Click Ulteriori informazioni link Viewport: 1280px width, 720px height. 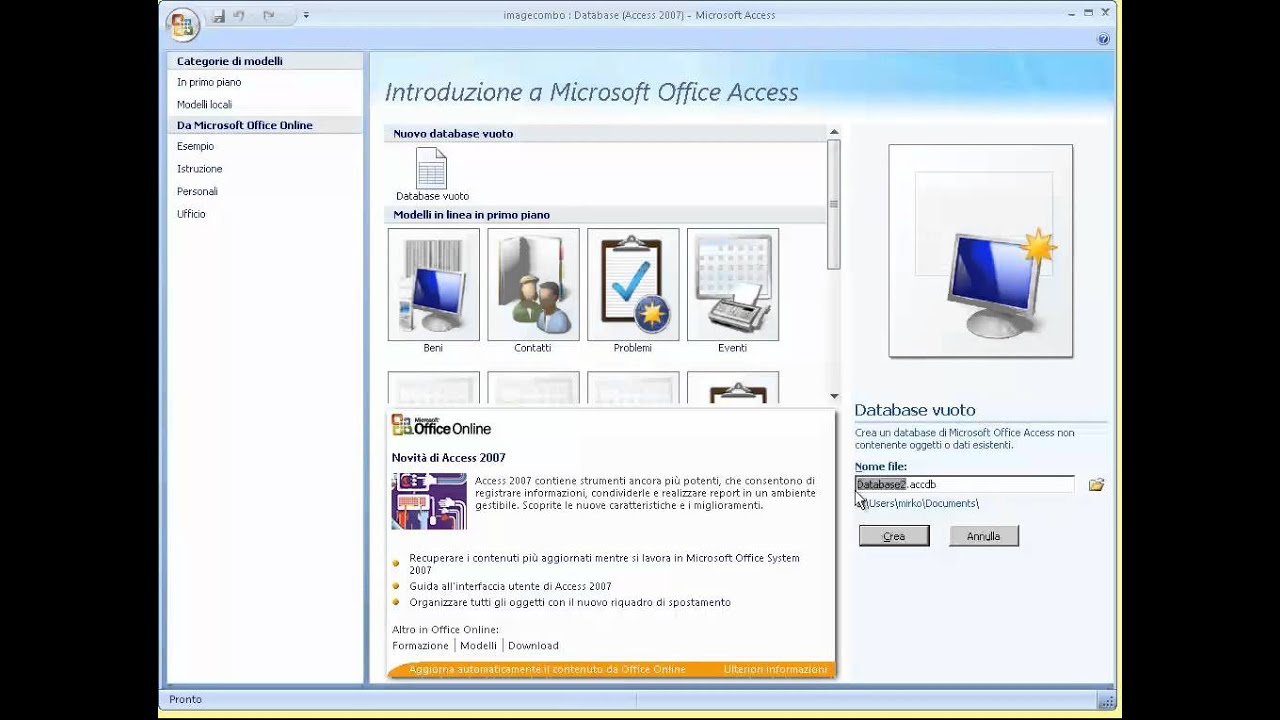[x=775, y=669]
